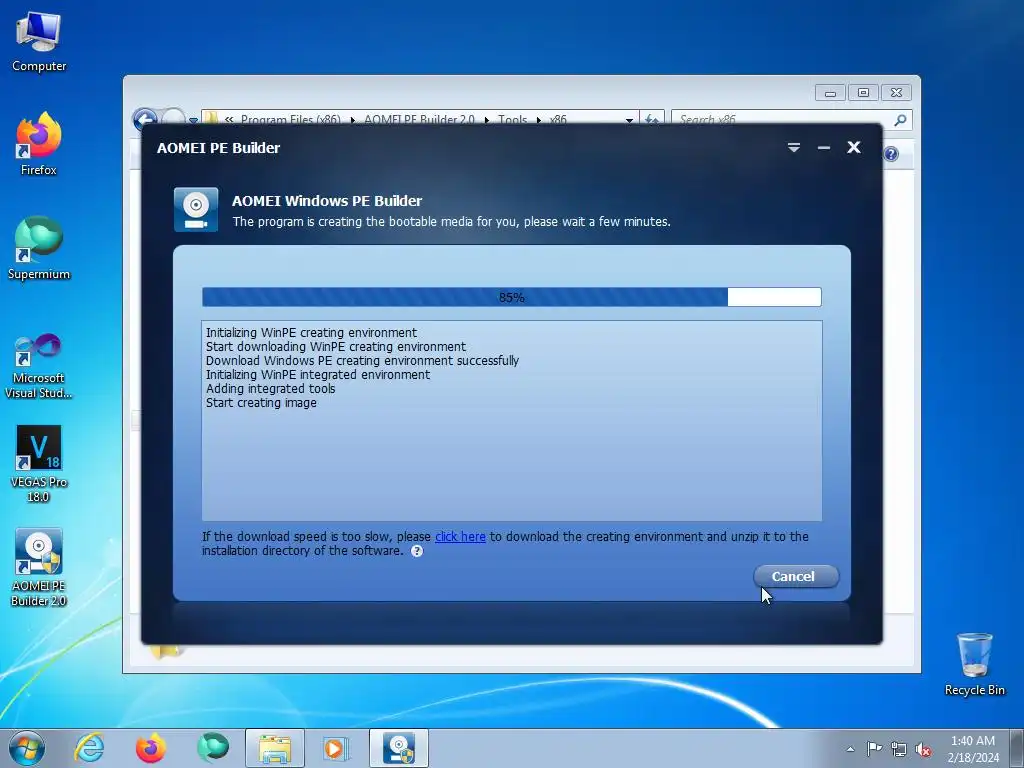Screen dimensions: 1024x768
Task: Switch to AOMEI PE Builder taskbar button
Action: coord(398,748)
